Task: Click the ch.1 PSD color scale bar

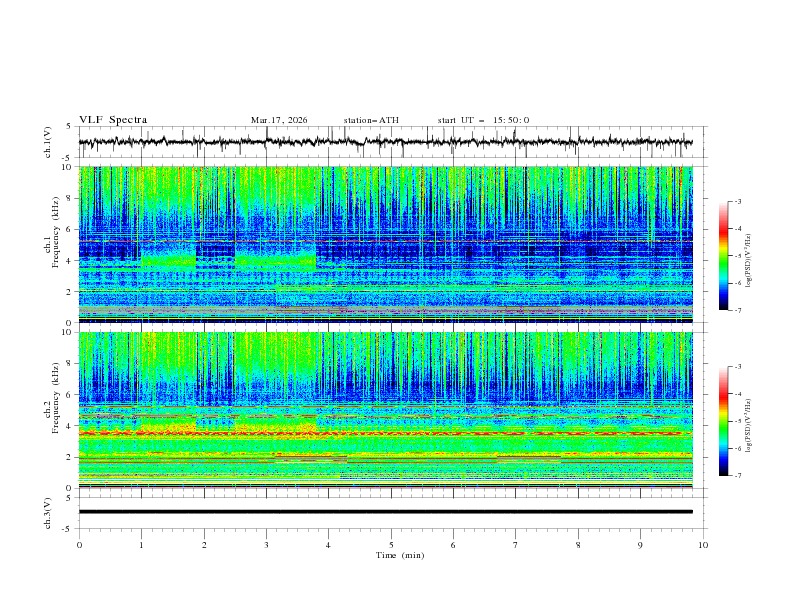Action: pos(723,256)
